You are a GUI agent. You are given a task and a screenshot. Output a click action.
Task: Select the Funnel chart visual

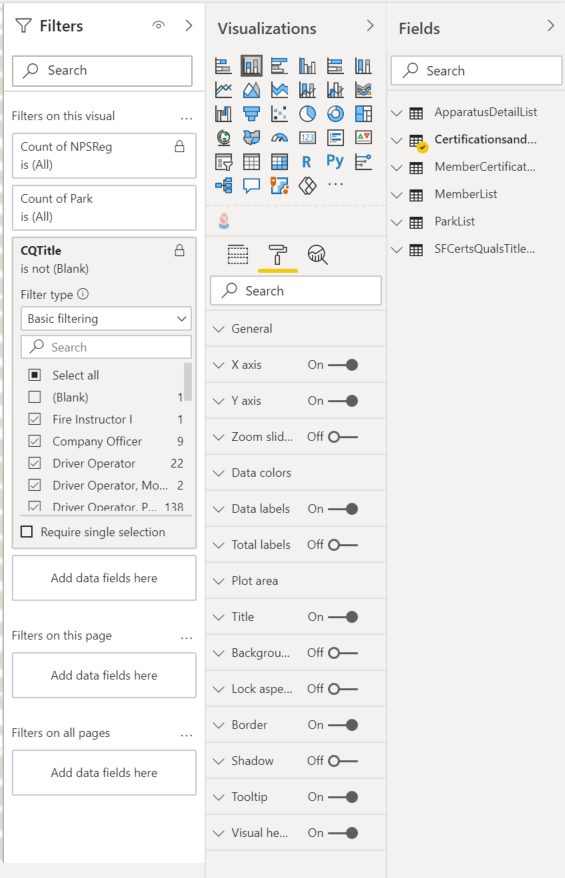point(251,114)
